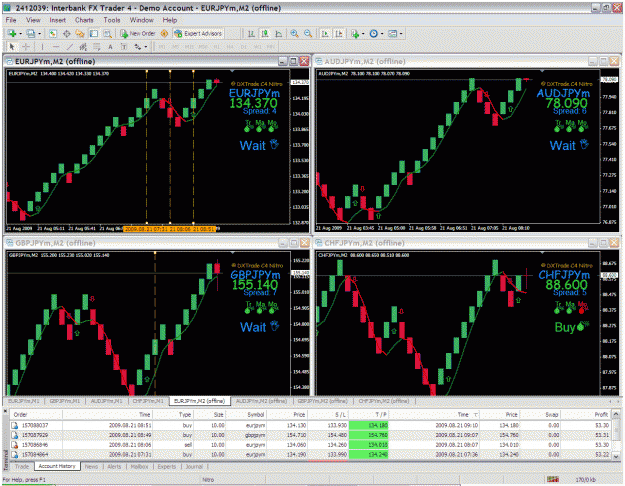Open the Tools menu
This screenshot has height=486, width=625.
coord(112,20)
